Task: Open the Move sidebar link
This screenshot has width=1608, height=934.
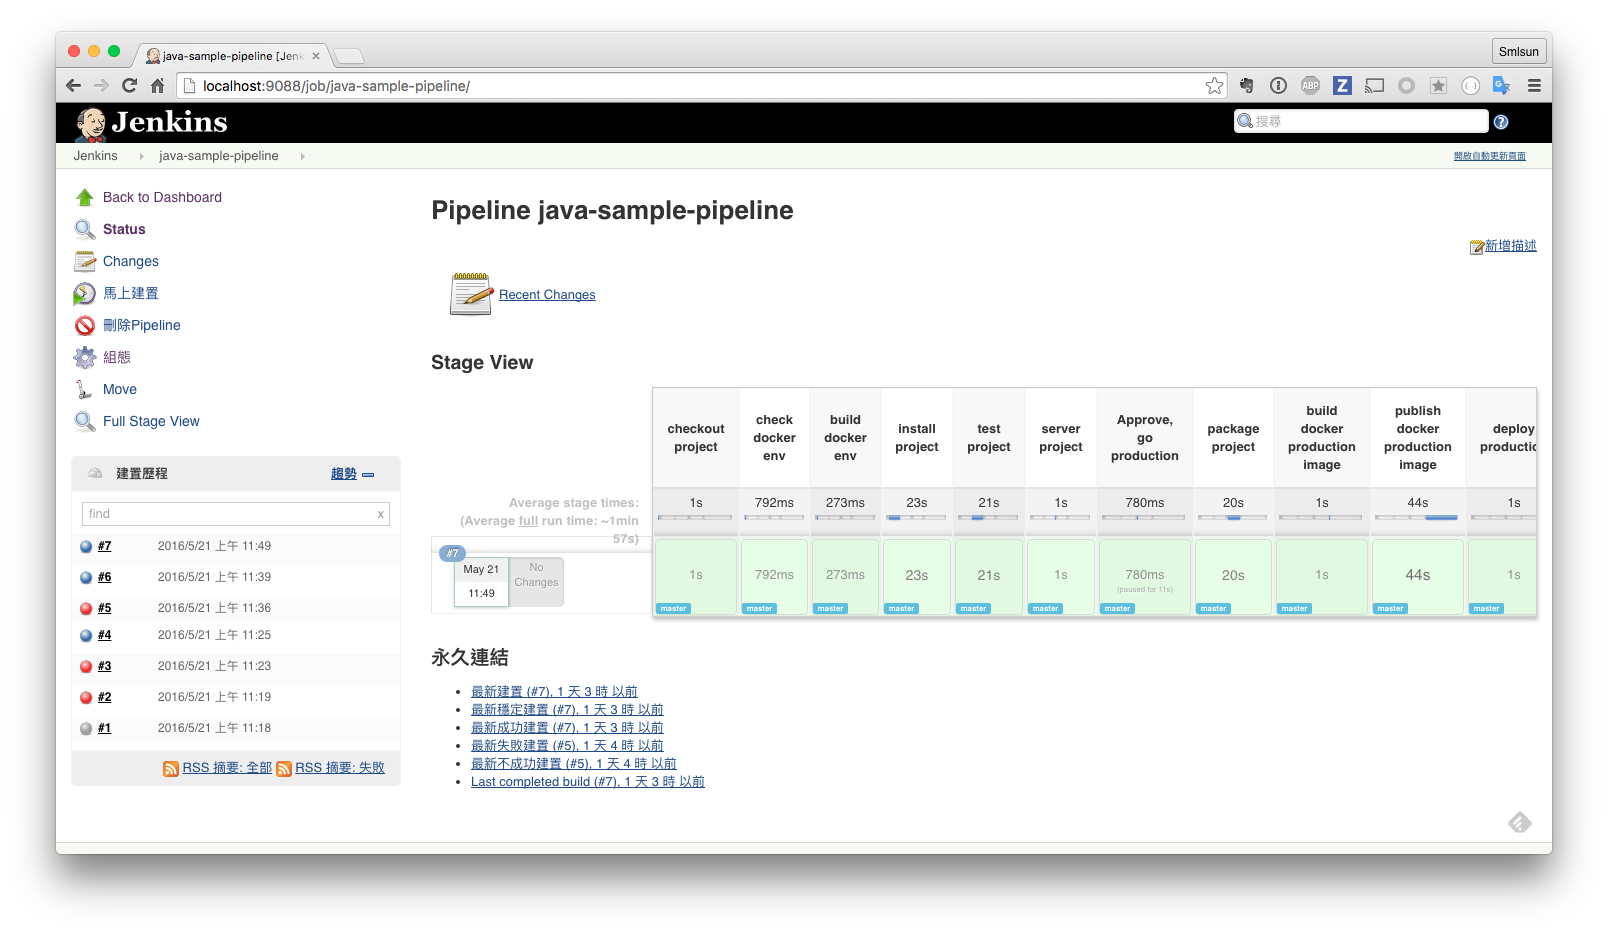Action: [120, 390]
